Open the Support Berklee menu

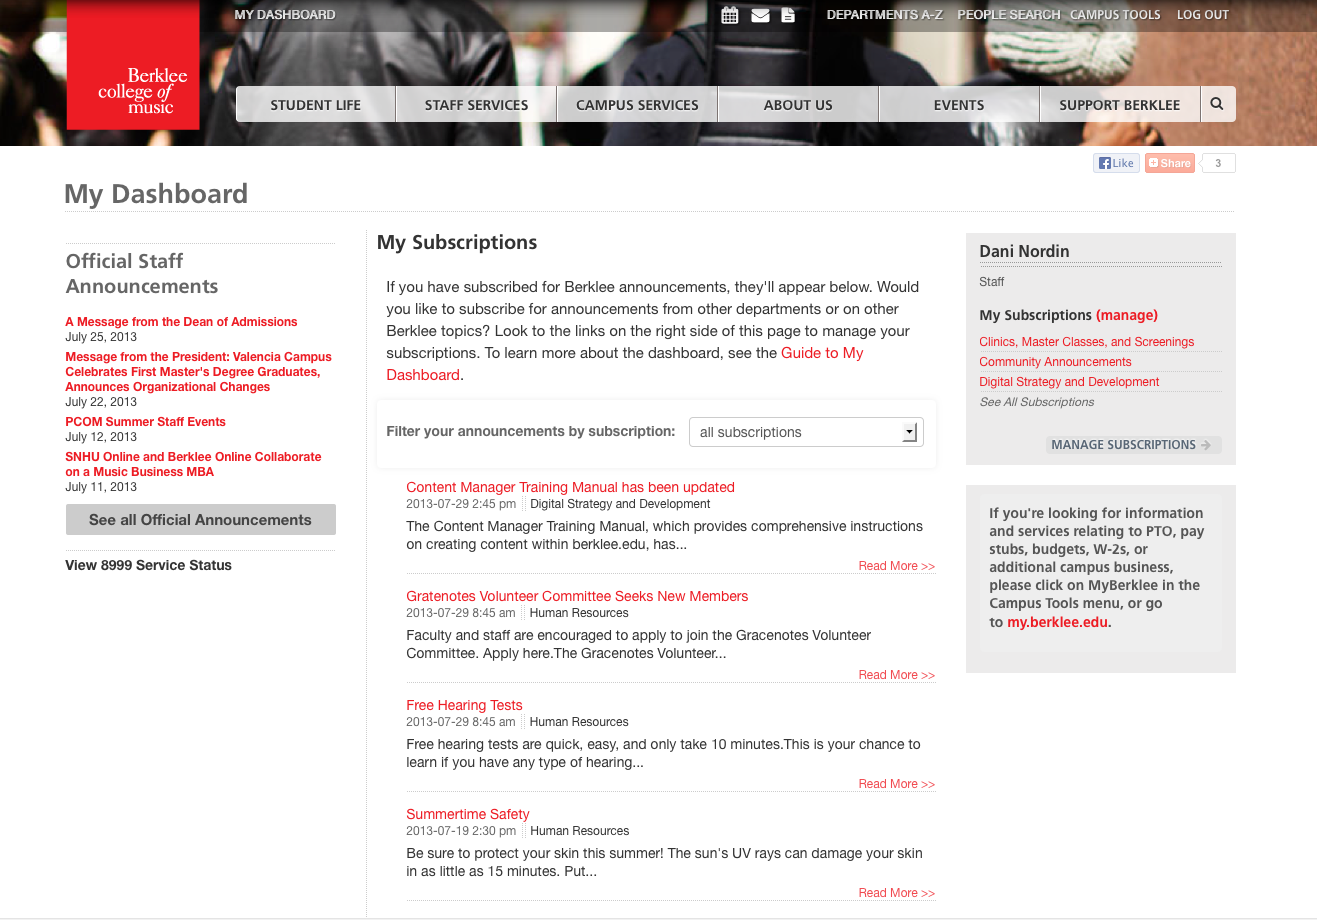(x=1120, y=104)
